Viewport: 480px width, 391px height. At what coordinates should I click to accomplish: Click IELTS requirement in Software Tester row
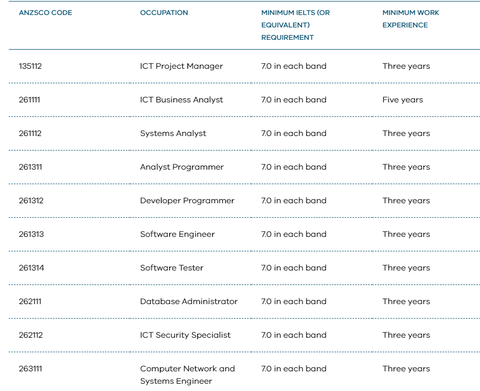click(294, 268)
